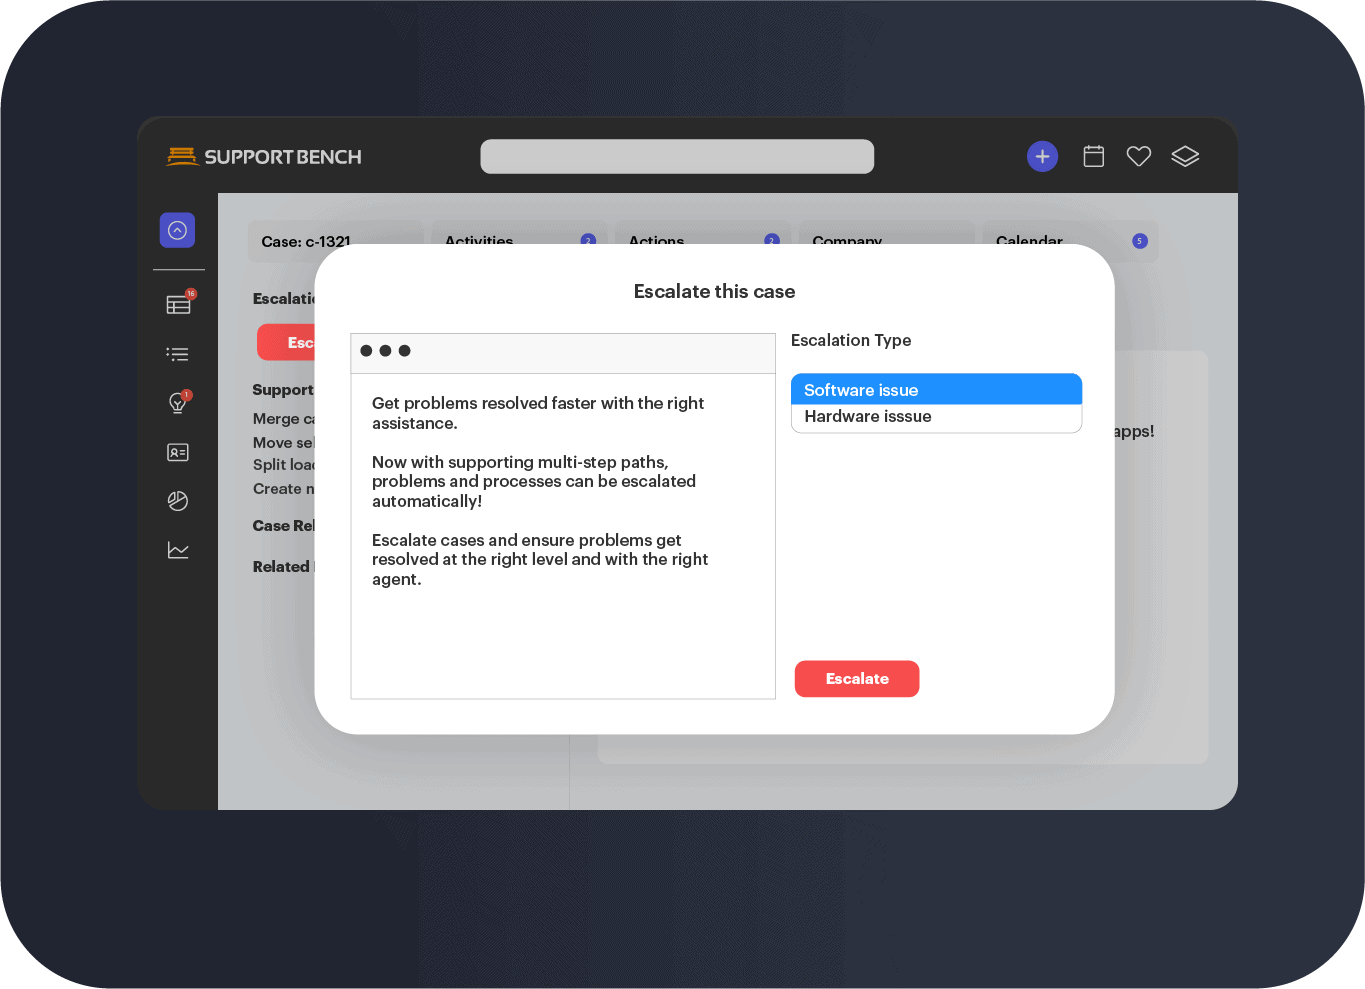Click the heart favorites icon in top bar
This screenshot has width=1365, height=989.
click(1139, 156)
